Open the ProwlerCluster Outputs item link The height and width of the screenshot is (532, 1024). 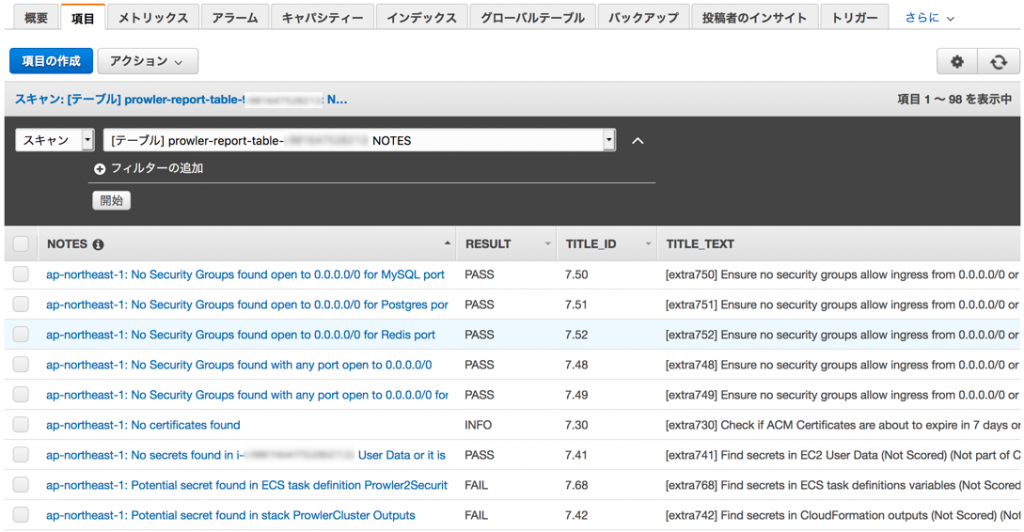(231, 515)
